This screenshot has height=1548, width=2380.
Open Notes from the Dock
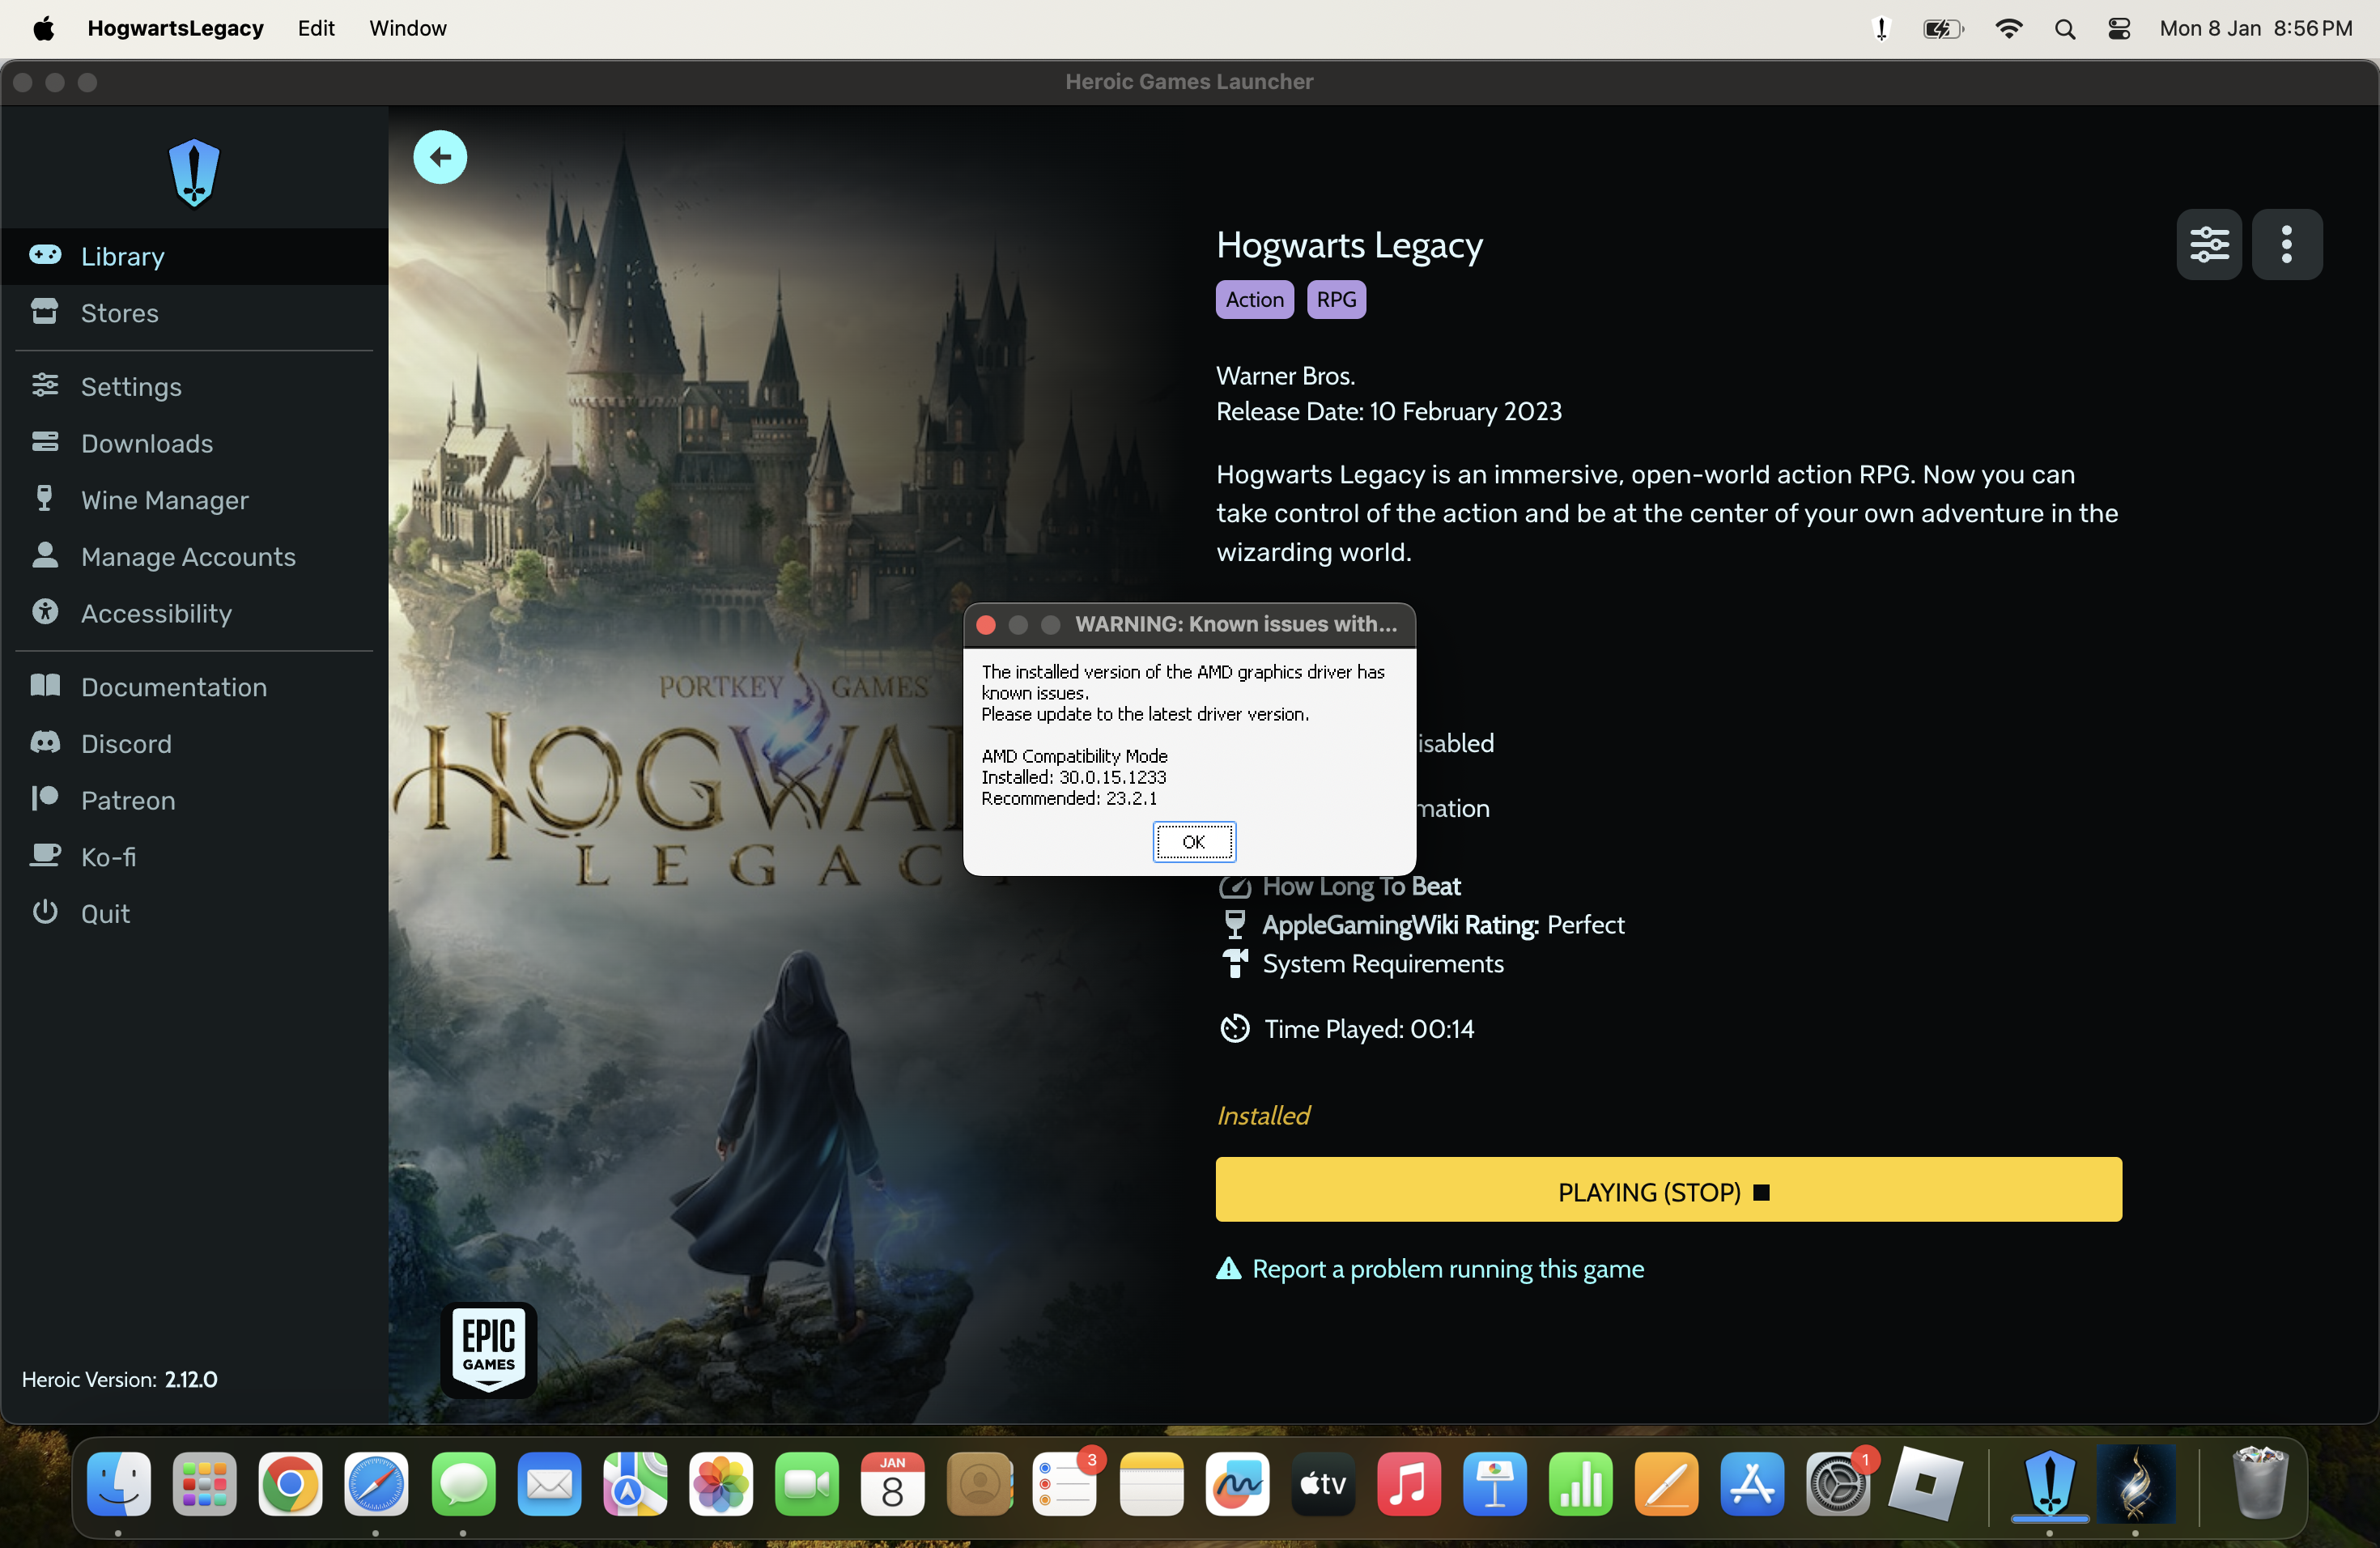coord(1151,1484)
